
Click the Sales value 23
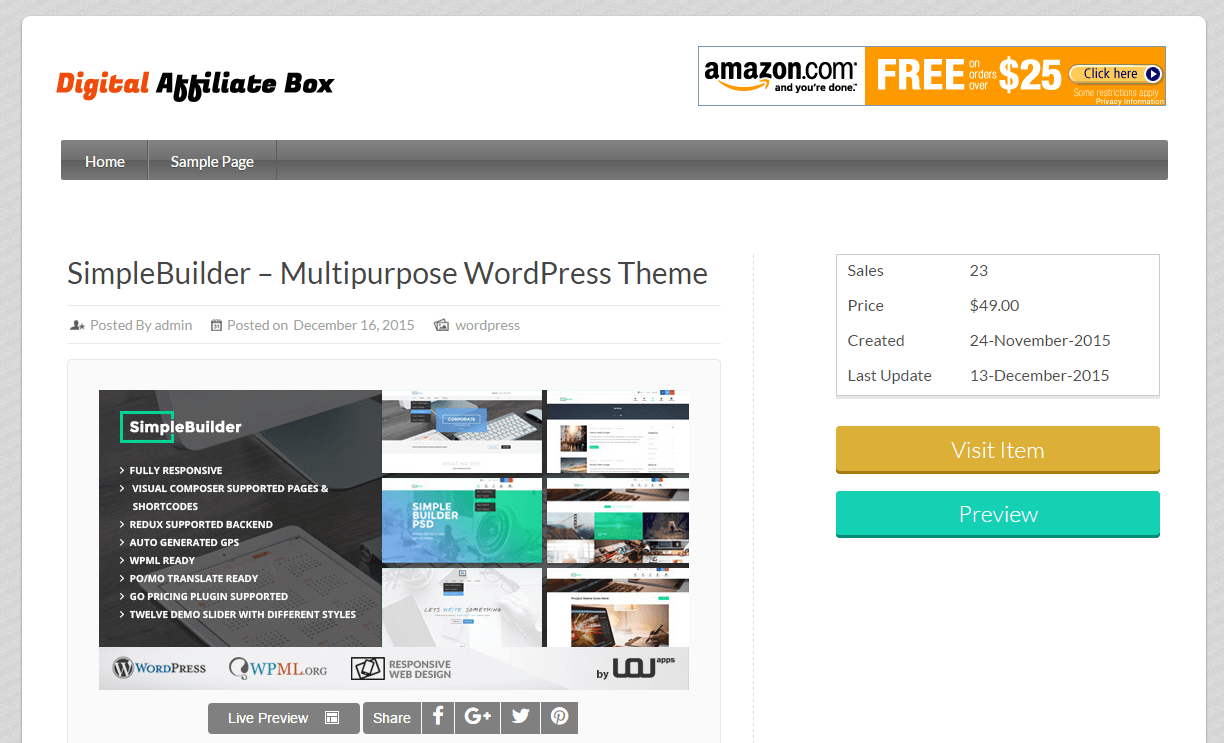[979, 270]
